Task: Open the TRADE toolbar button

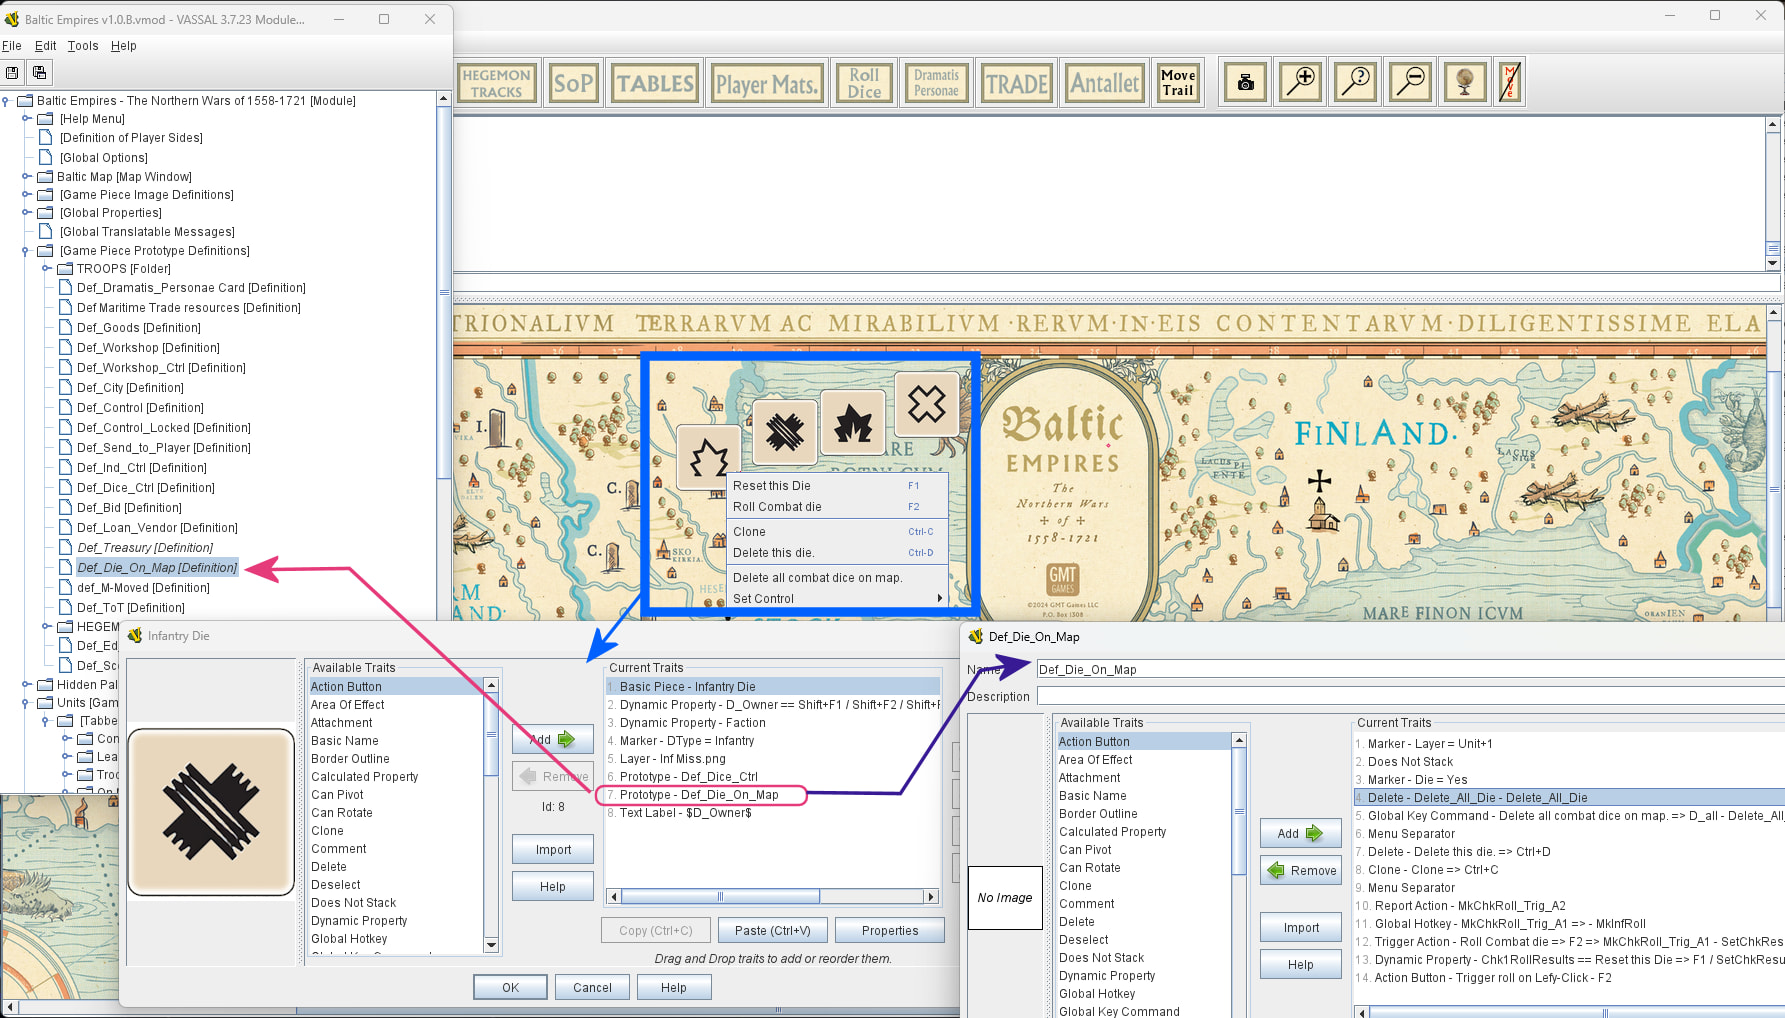Action: 1017,83
